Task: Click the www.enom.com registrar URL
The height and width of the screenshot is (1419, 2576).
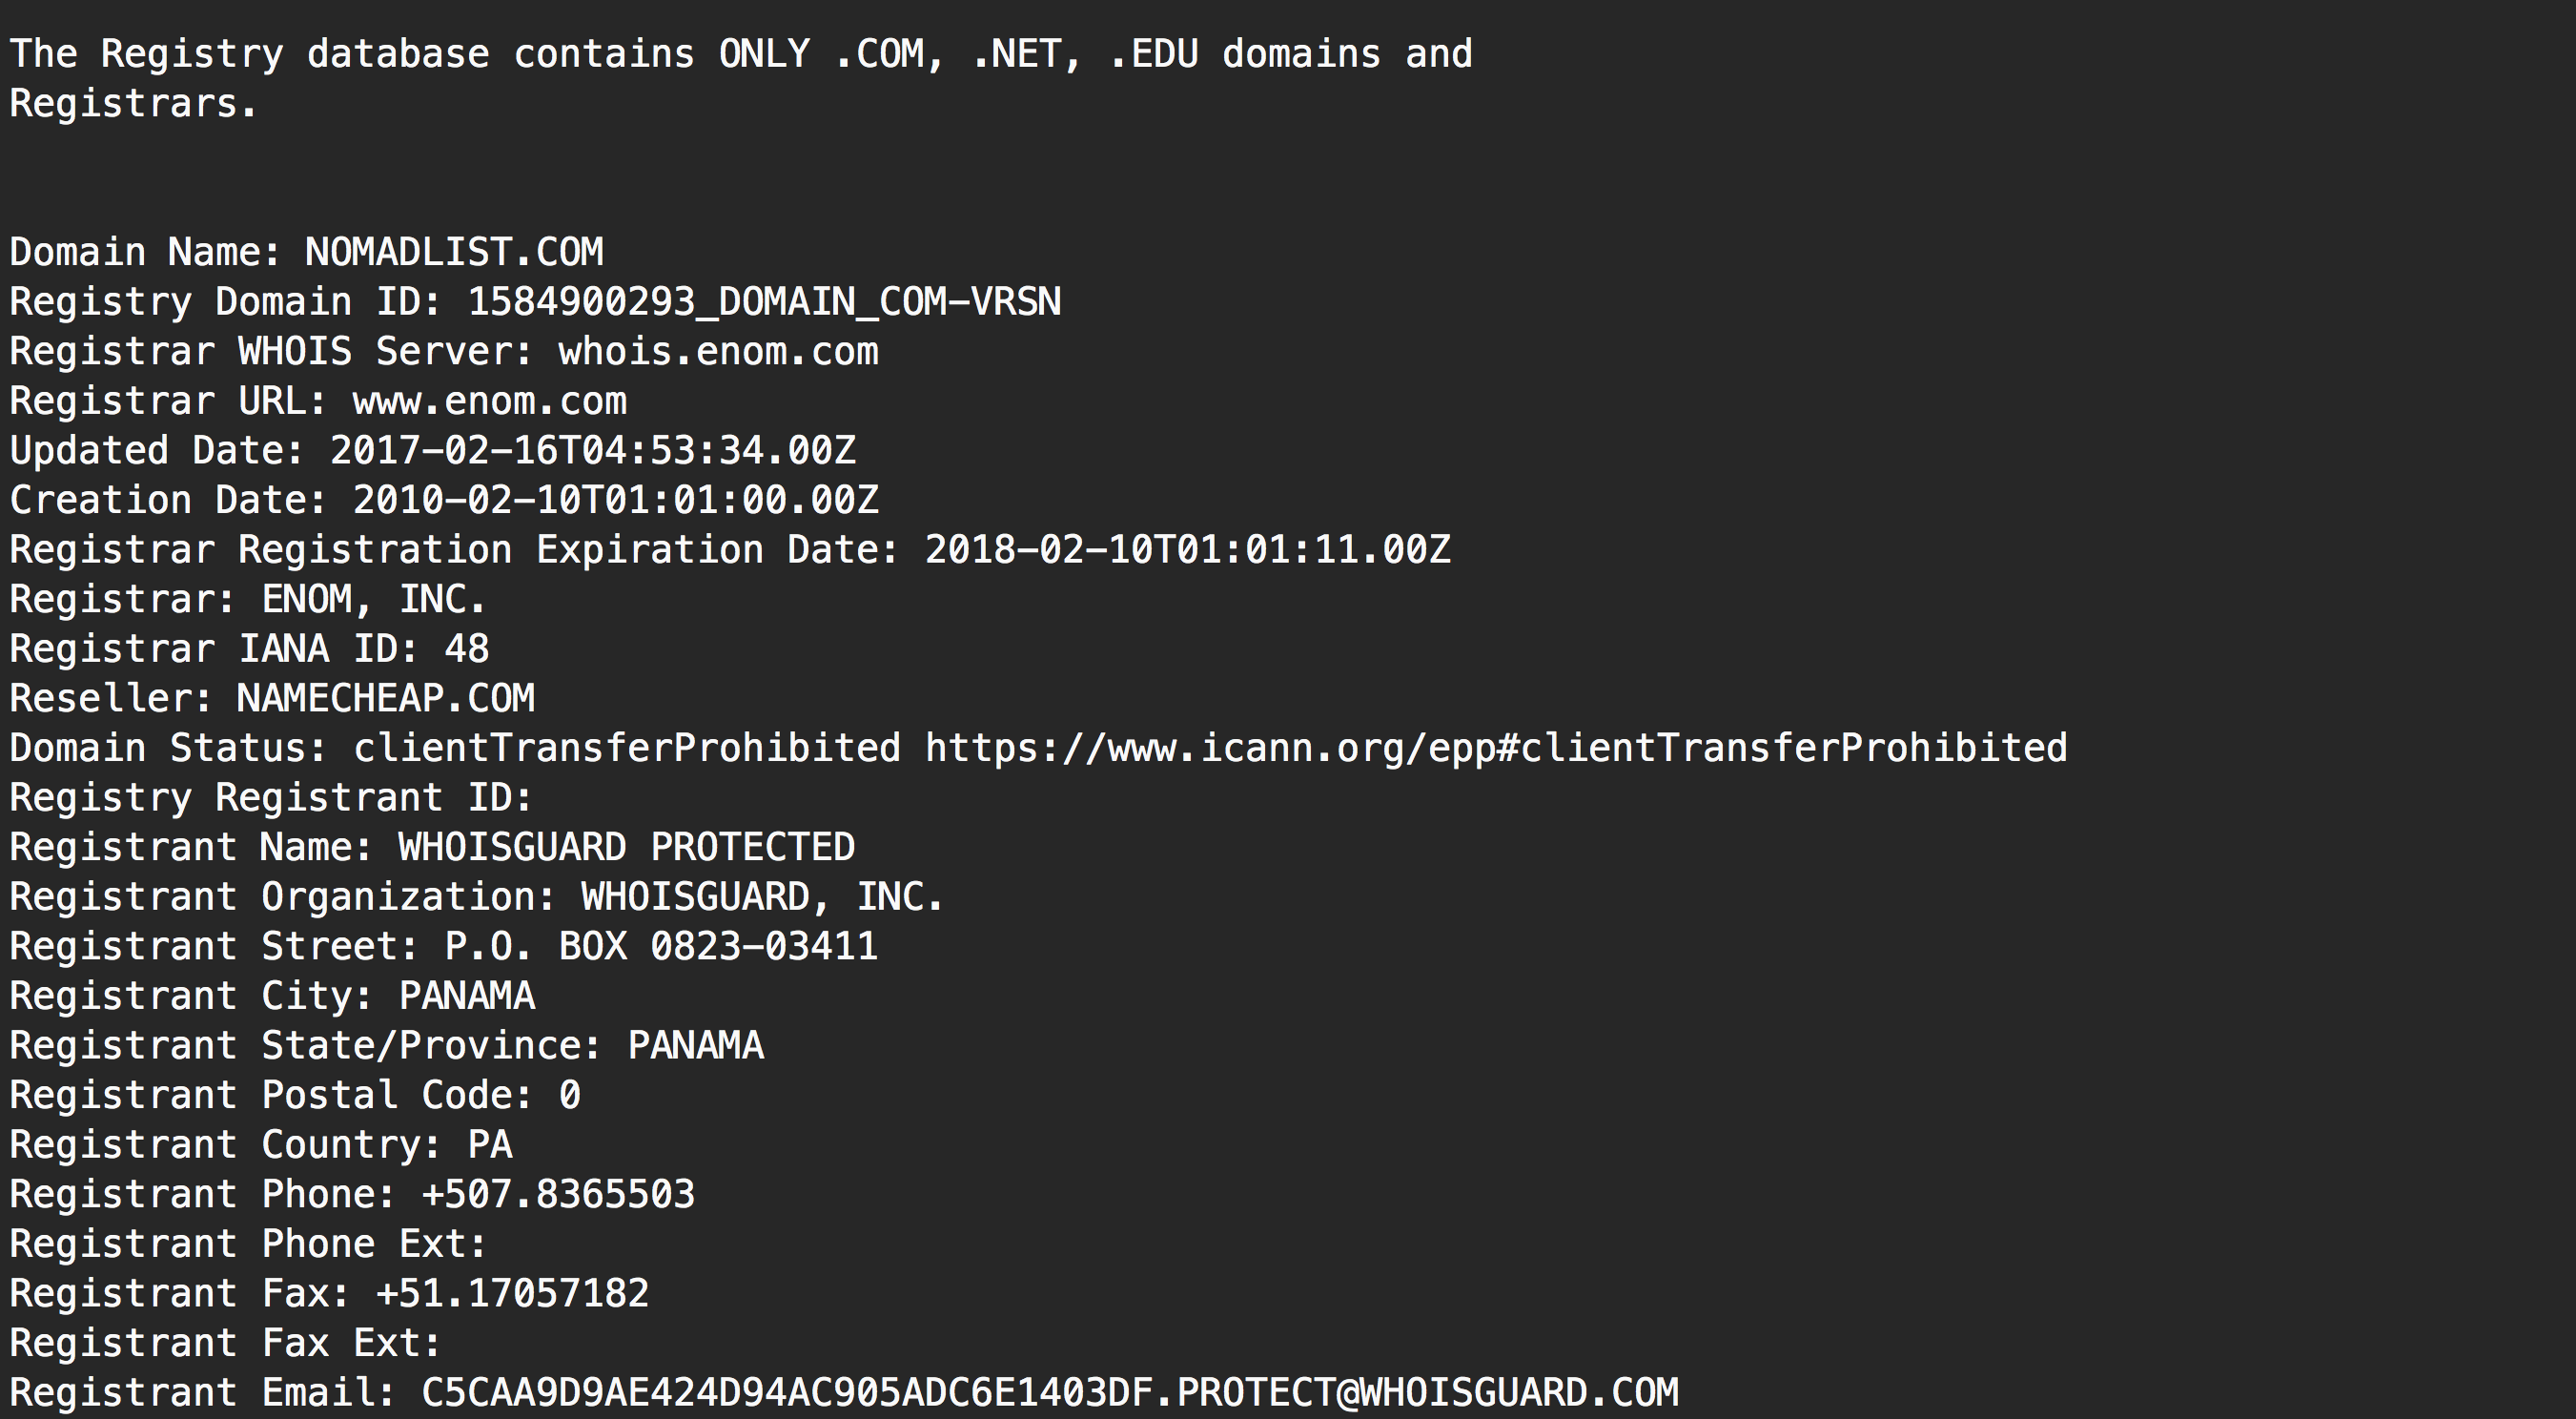Action: click(490, 401)
